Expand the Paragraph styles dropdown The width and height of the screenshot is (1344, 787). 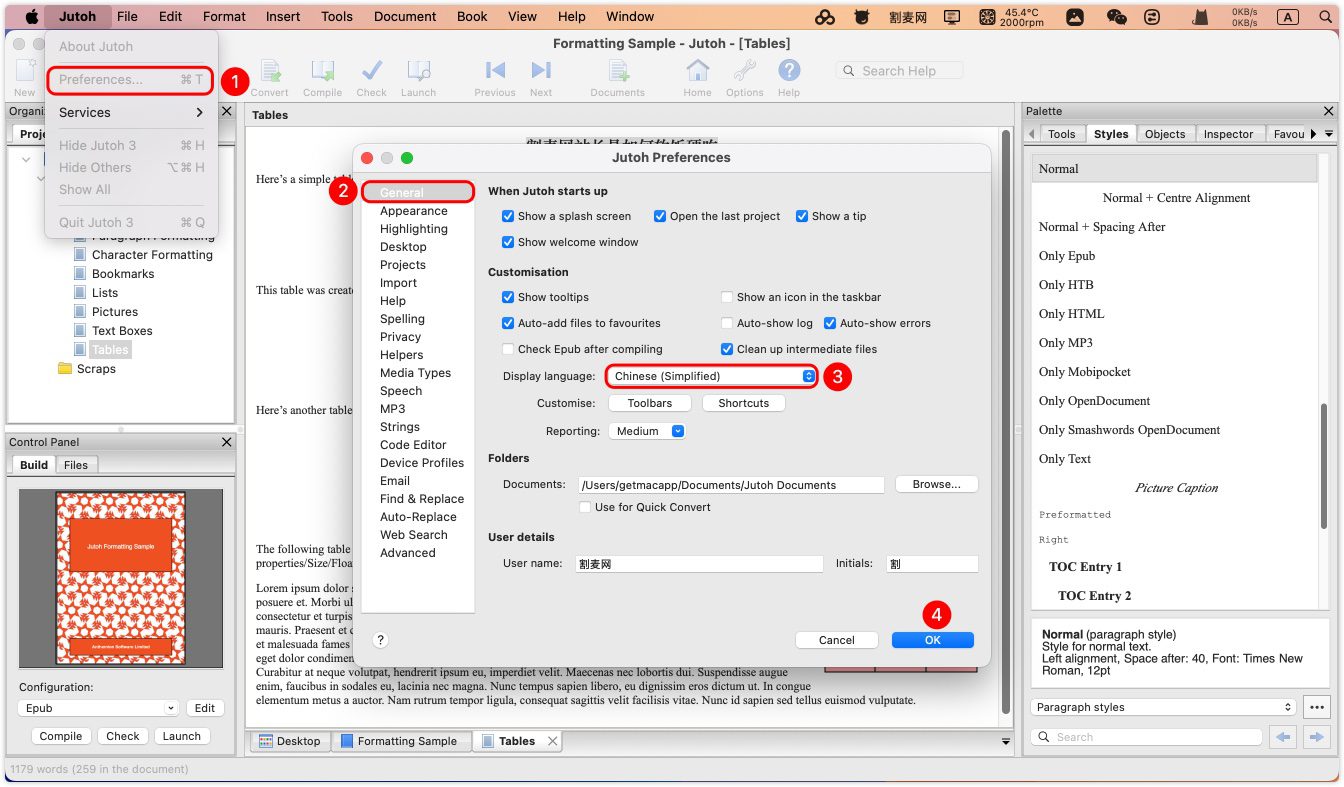click(x=1164, y=707)
